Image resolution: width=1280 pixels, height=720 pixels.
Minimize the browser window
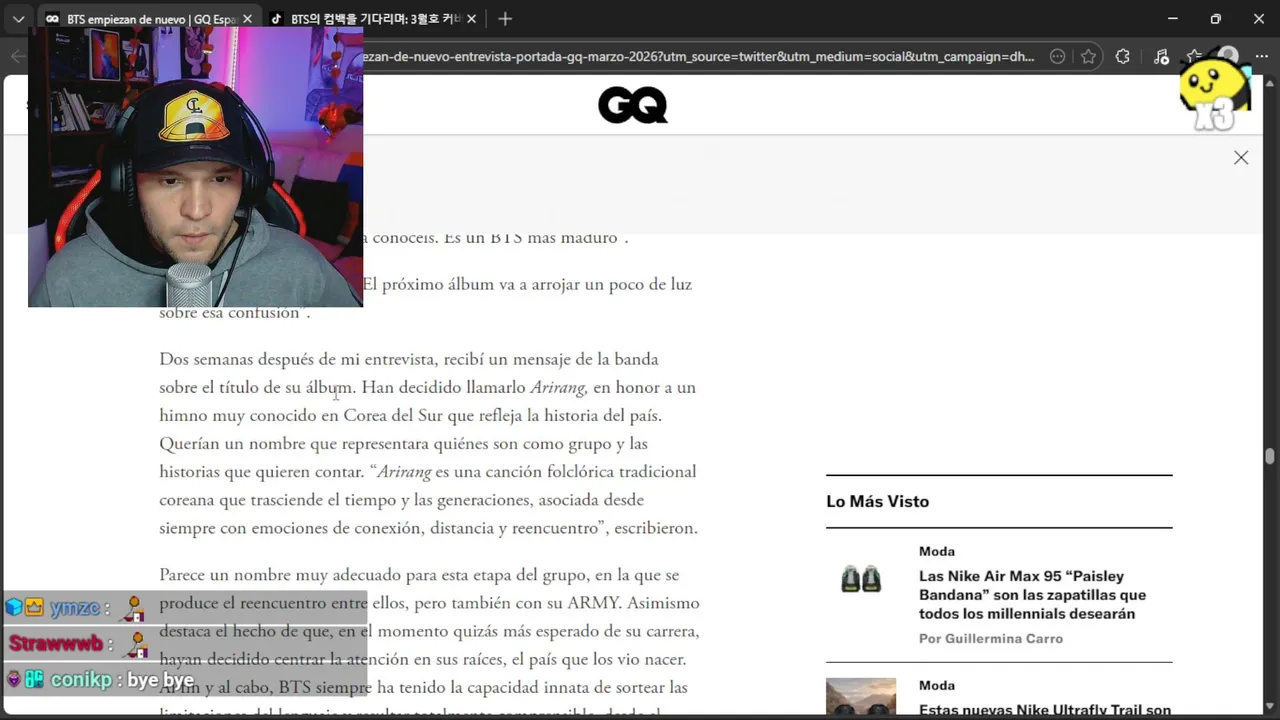point(1173,19)
